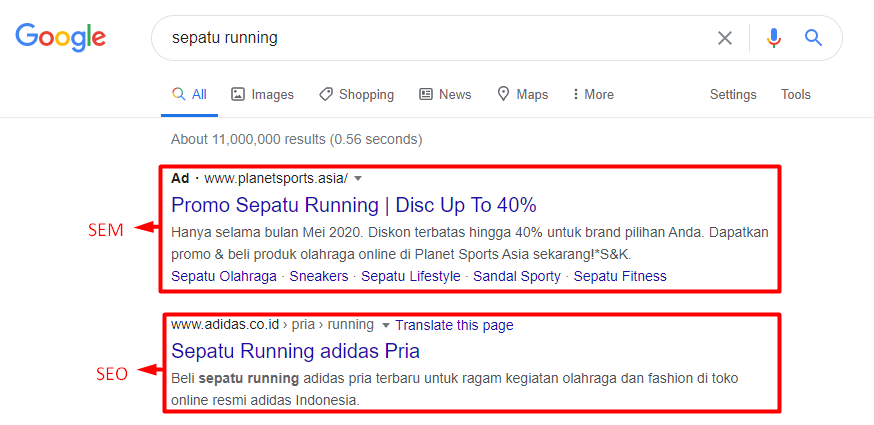Open the Sepatu Olahraga sitelink
The image size is (874, 425).
click(x=224, y=276)
